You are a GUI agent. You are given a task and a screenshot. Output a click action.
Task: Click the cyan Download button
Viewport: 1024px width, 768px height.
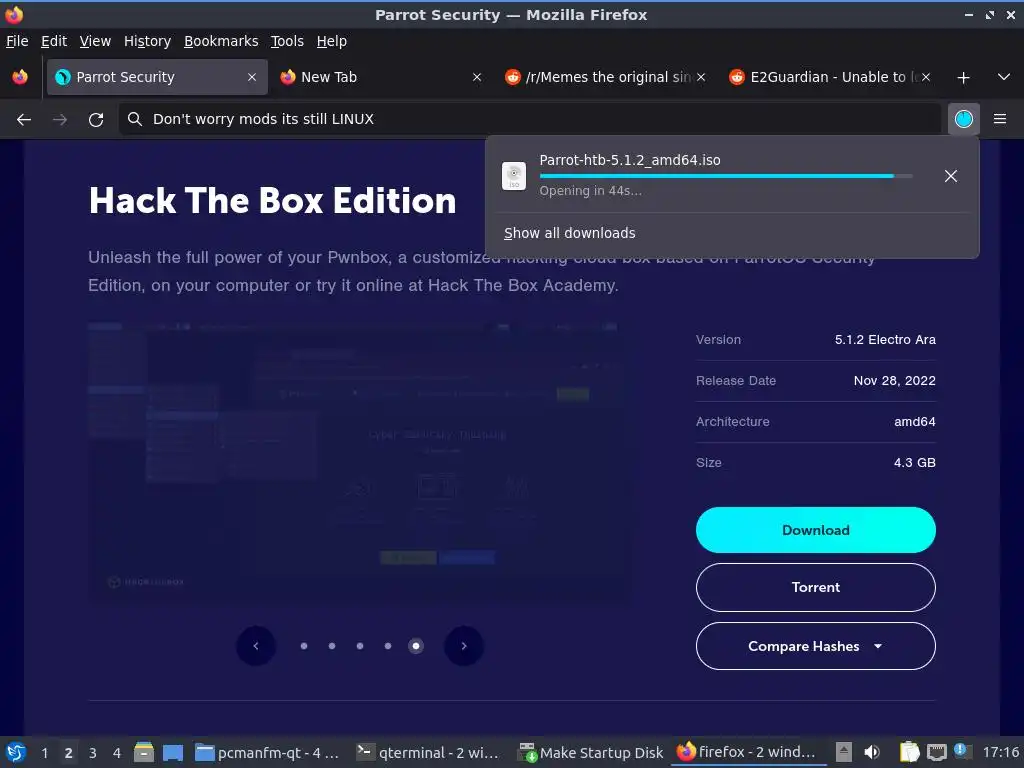[816, 530]
